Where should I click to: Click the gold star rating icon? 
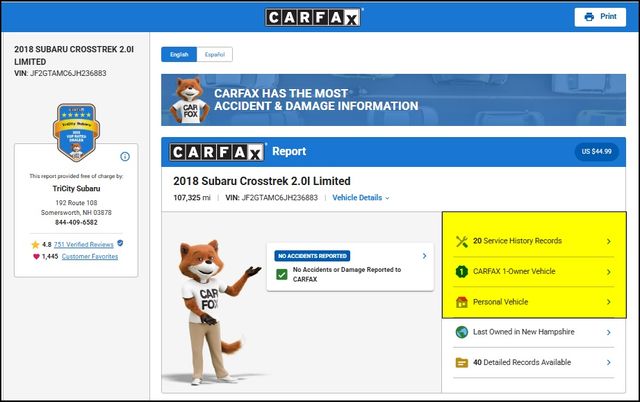coord(36,244)
